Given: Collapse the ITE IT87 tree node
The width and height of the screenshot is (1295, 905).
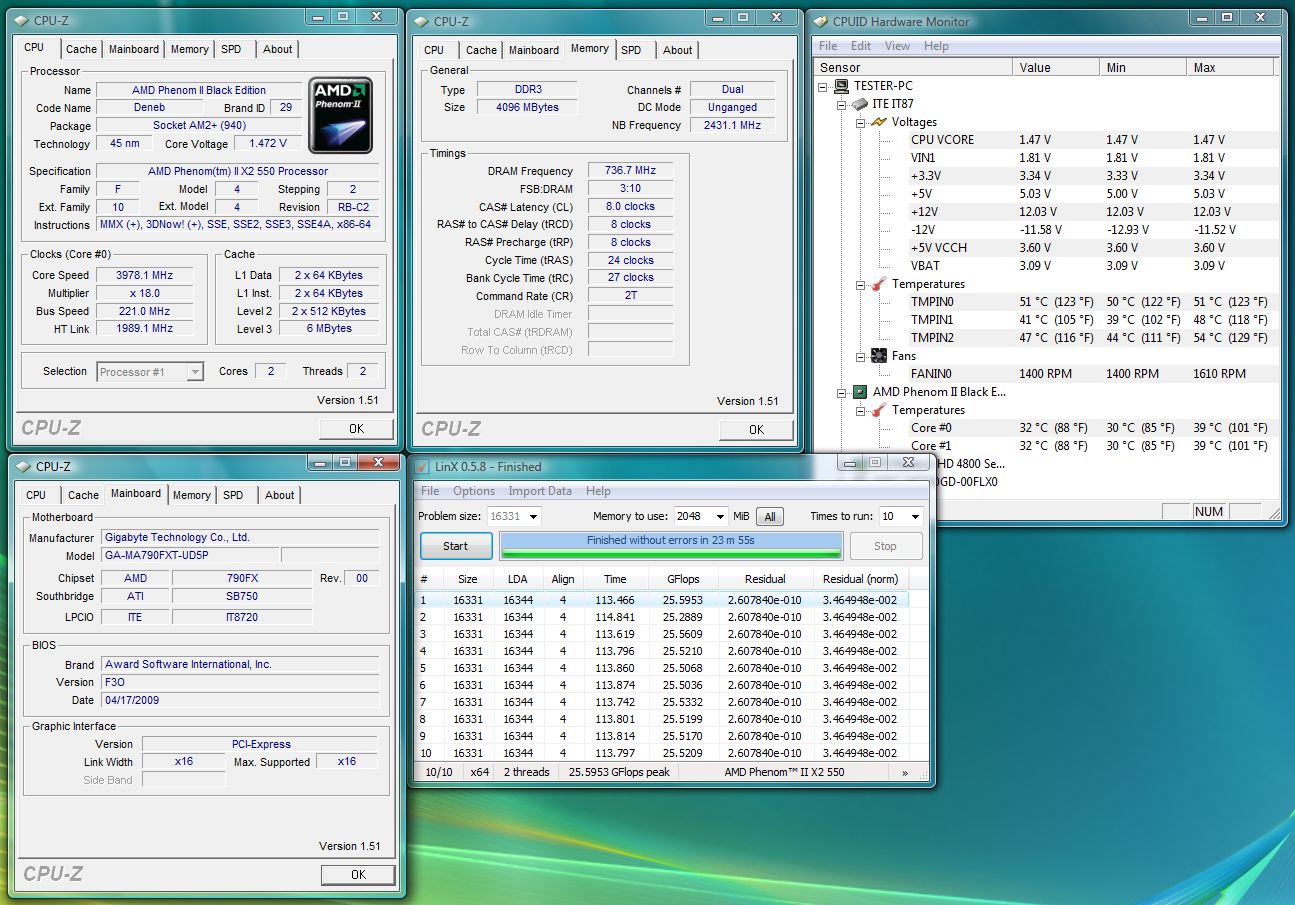Looking at the screenshot, I should (x=842, y=104).
